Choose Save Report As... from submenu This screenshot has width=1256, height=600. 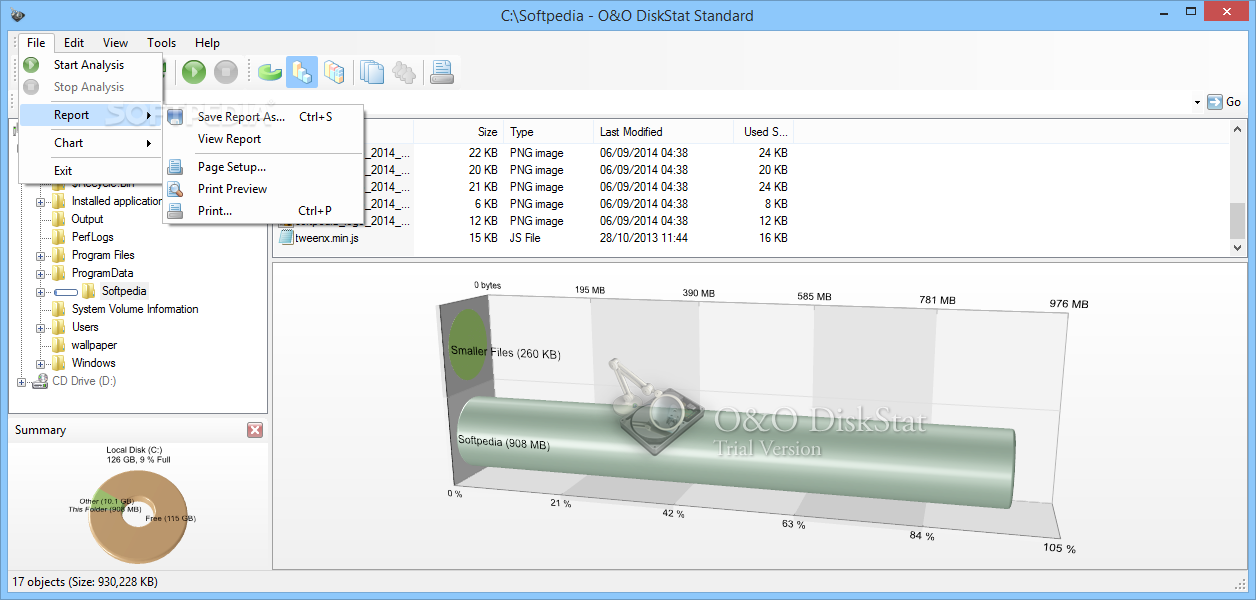tap(263, 117)
